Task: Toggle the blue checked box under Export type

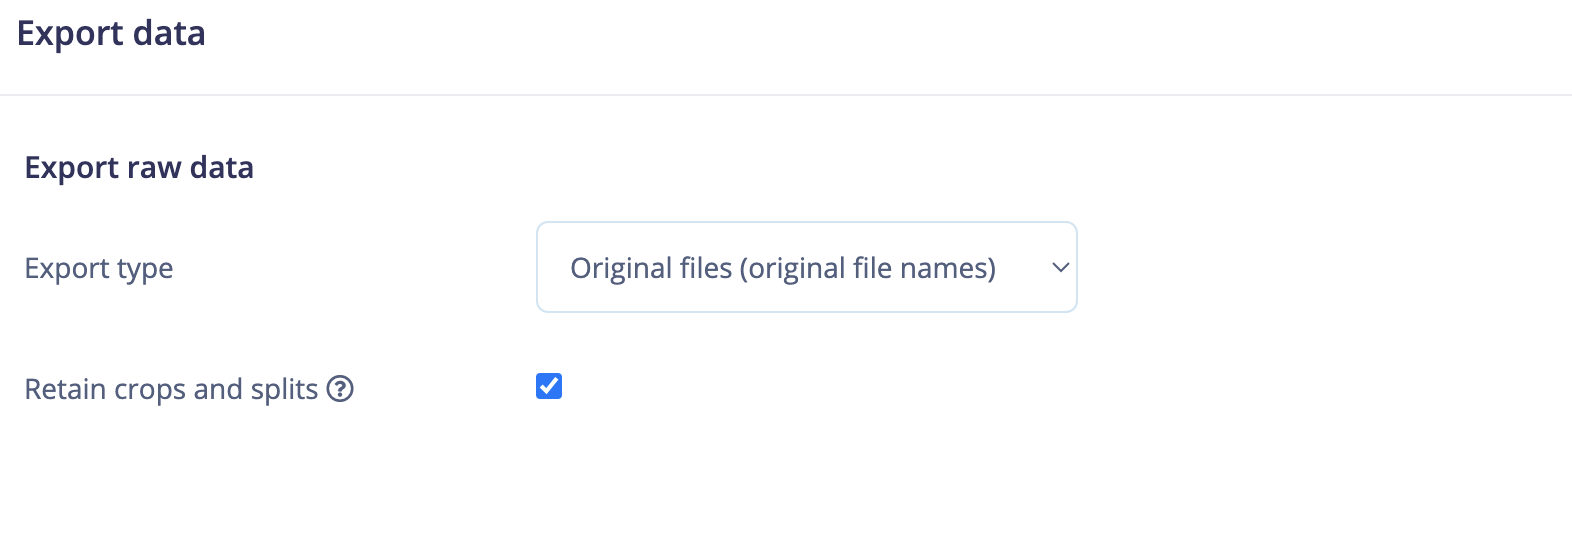Action: pyautogui.click(x=549, y=386)
